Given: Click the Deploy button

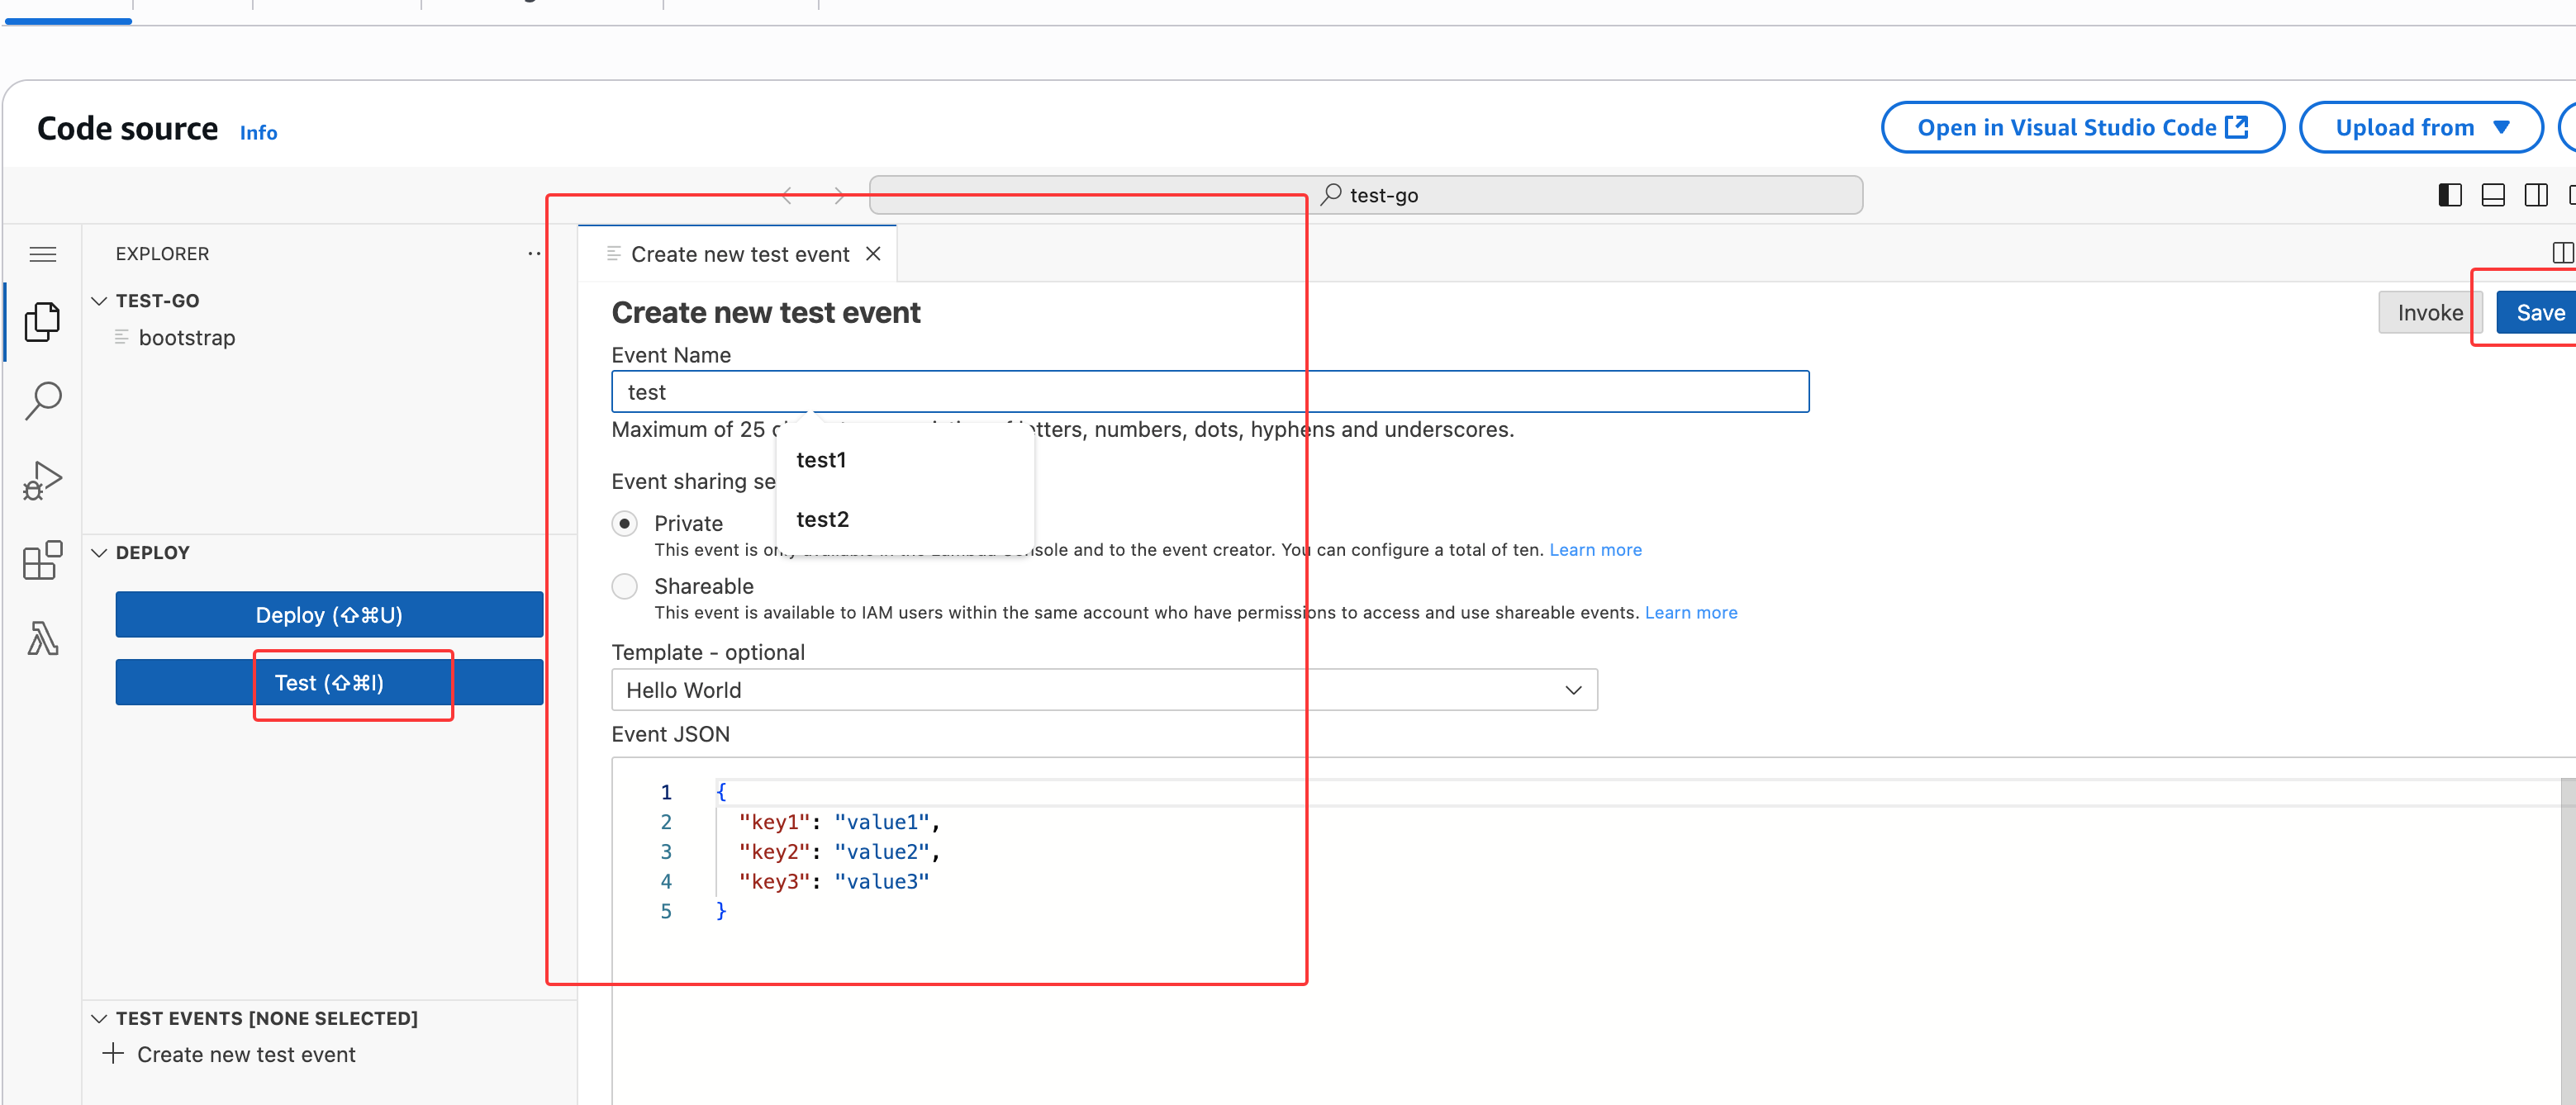Looking at the screenshot, I should (x=329, y=615).
